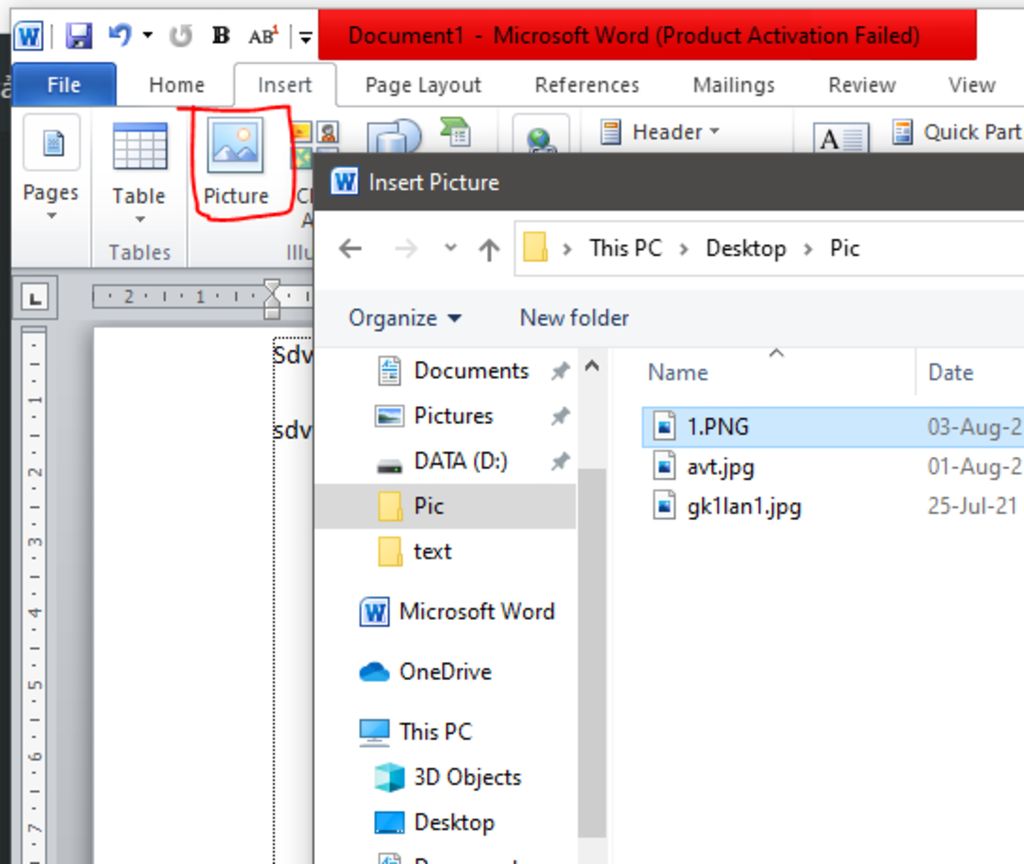Click the Save icon in Quick Access Toolbar

point(78,35)
